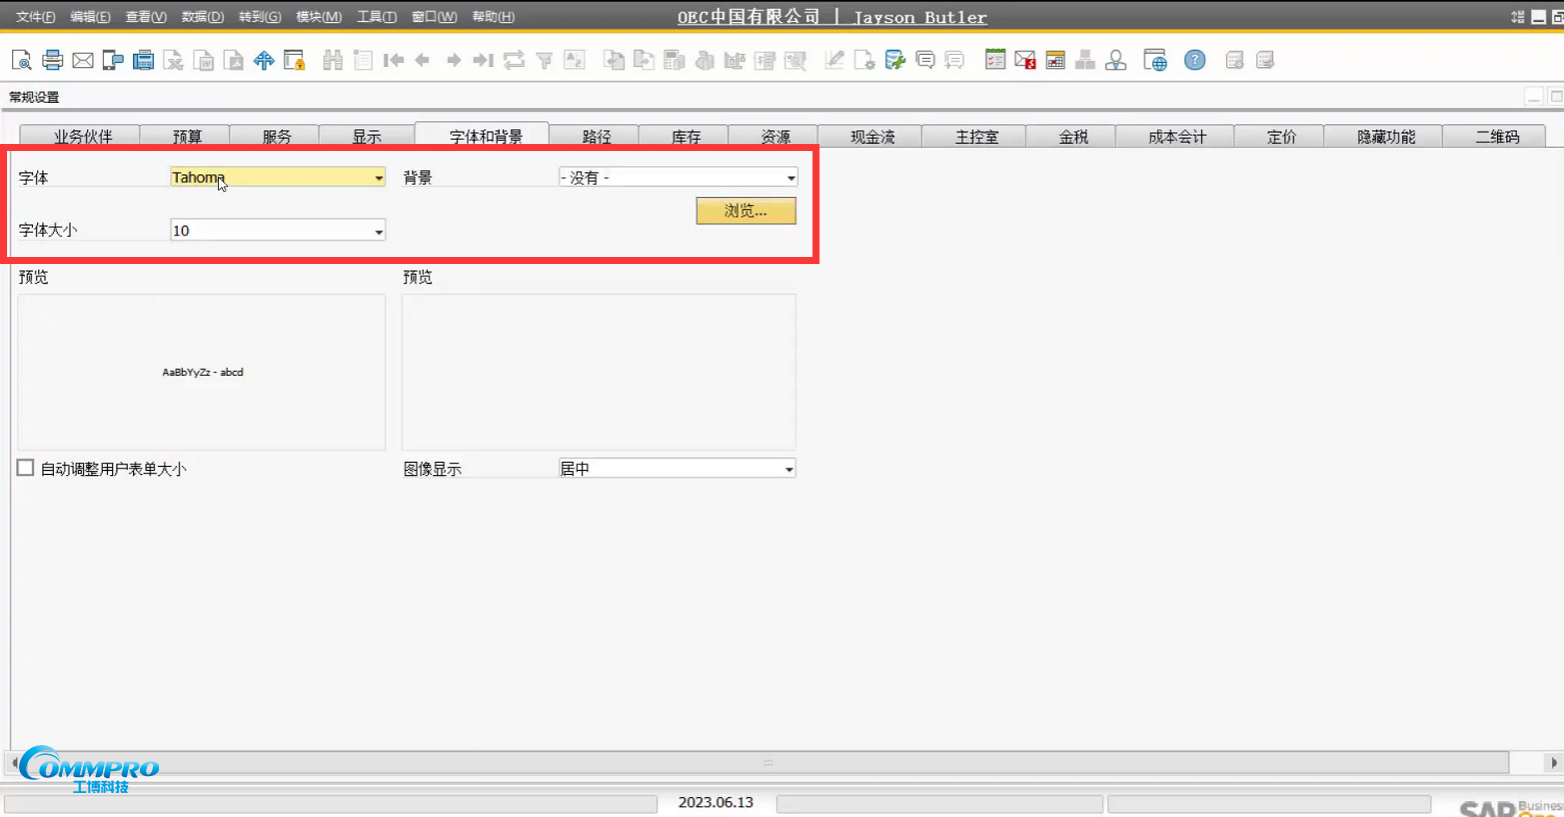Screen dimensions: 1564x817
Task: Click the refresh record icon
Action: [x=513, y=60]
